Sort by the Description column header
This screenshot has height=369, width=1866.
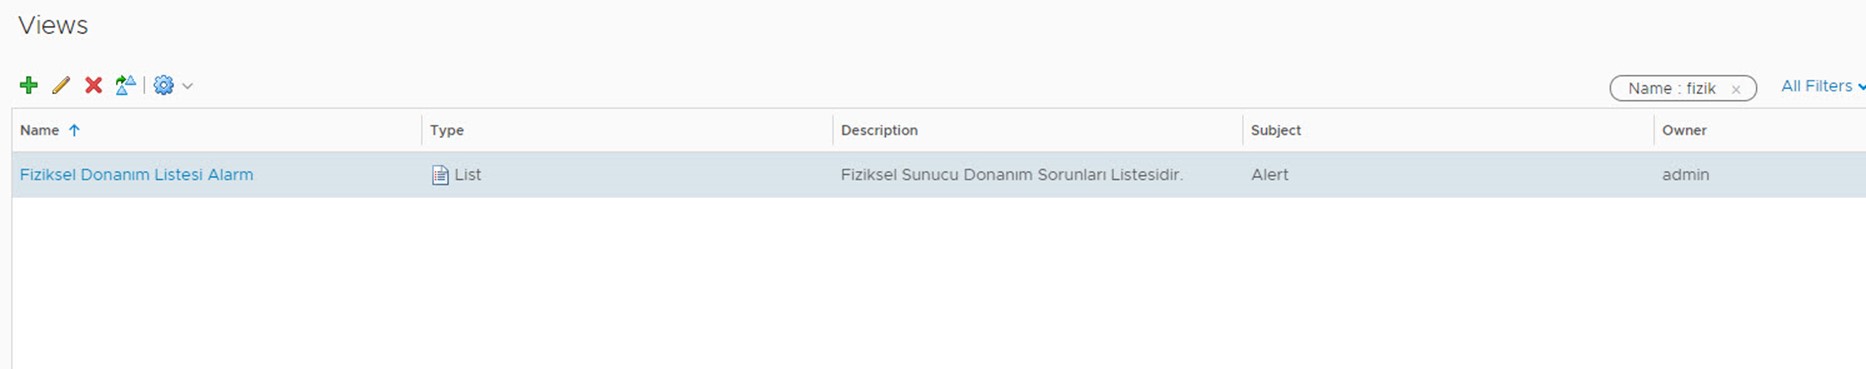(x=879, y=130)
